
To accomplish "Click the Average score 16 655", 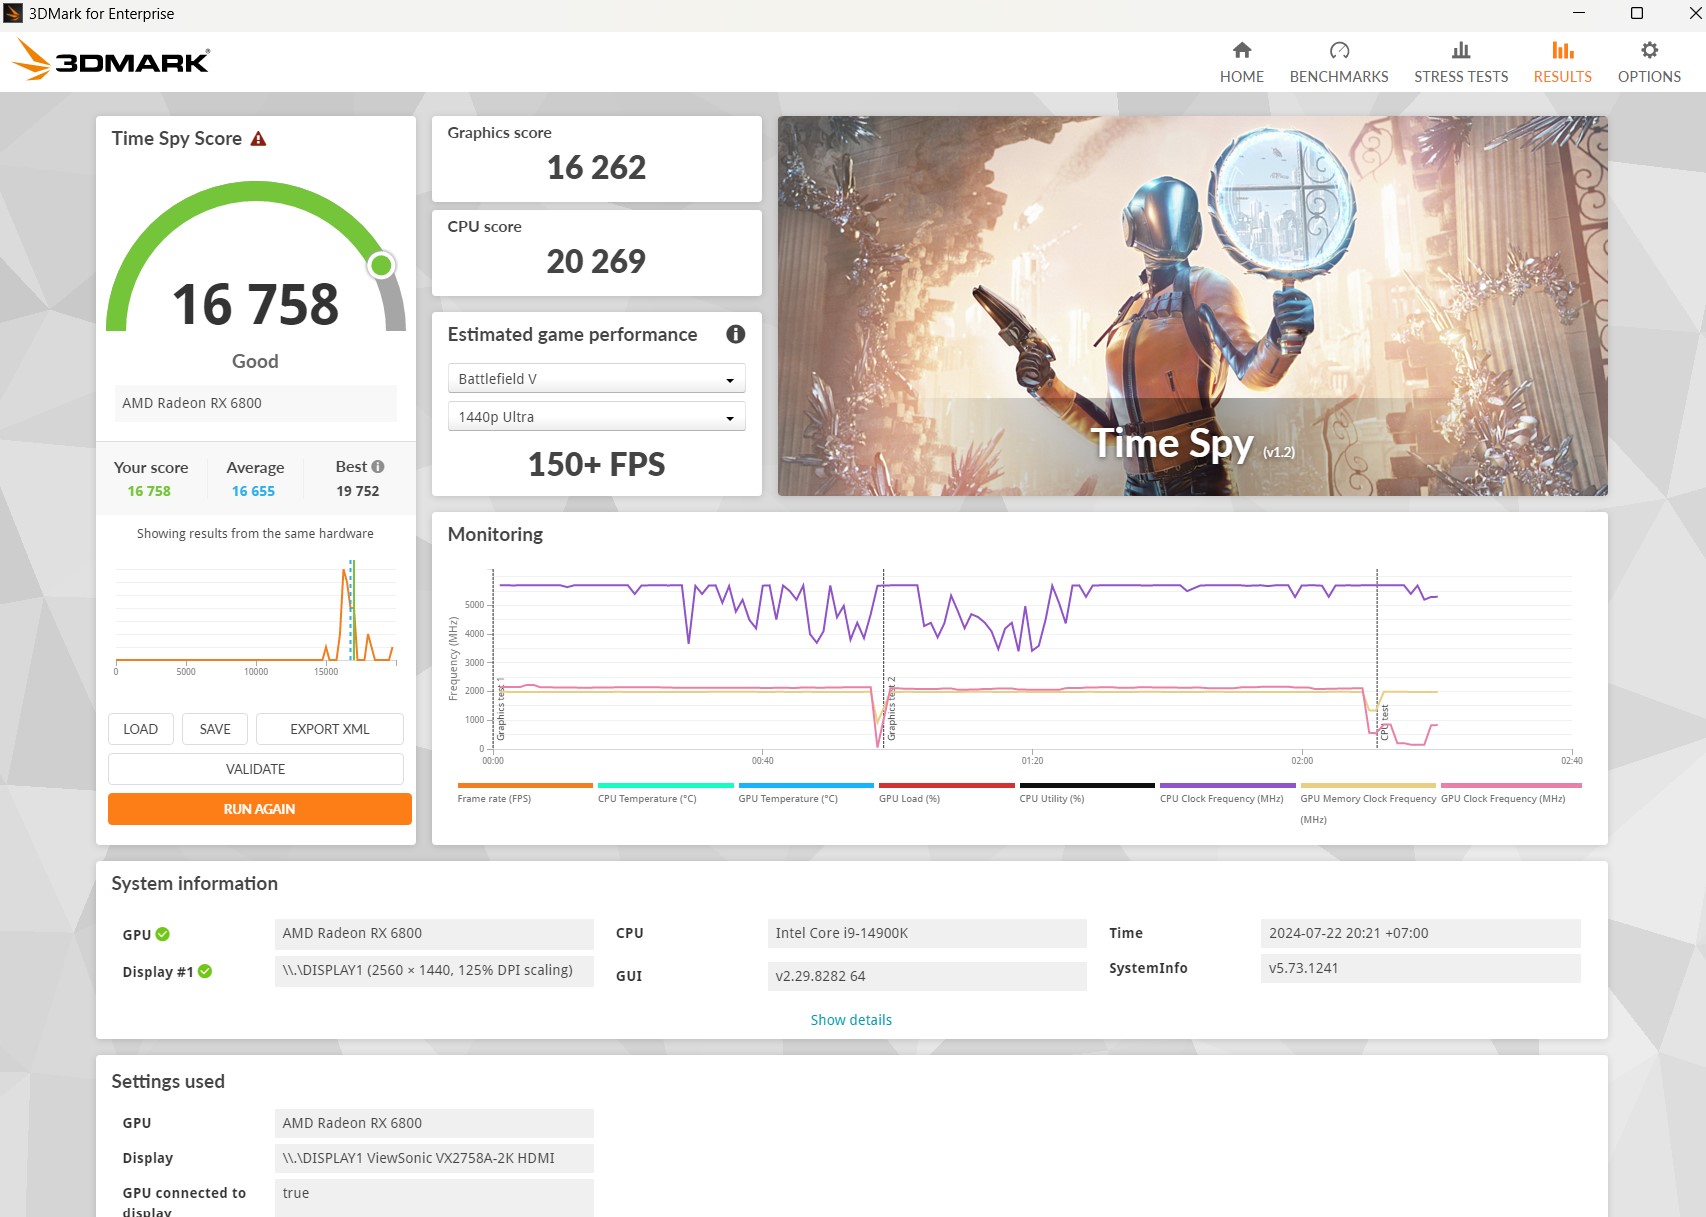I will click(253, 491).
